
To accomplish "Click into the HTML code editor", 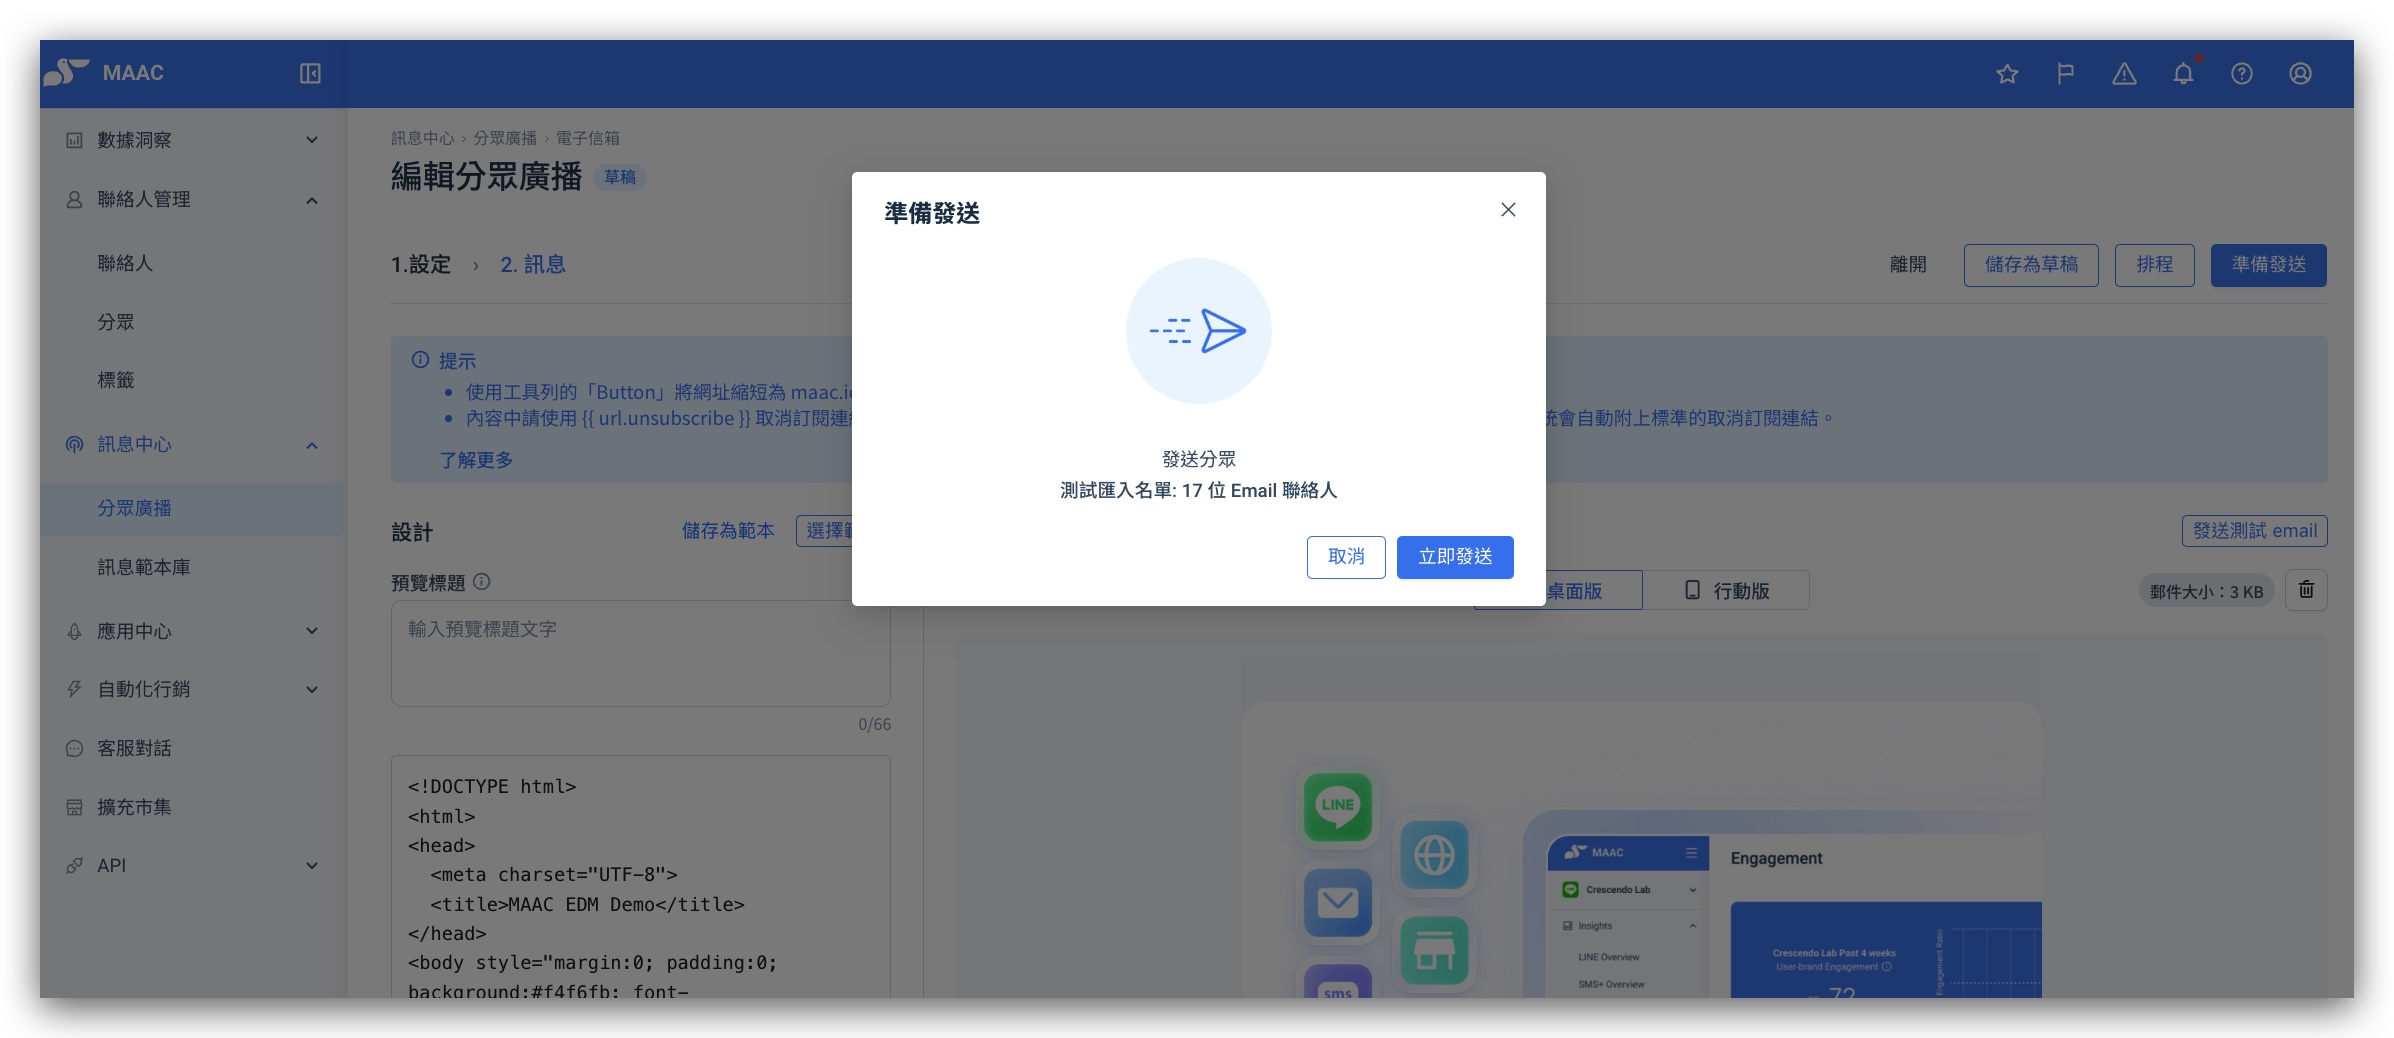I will (640, 876).
